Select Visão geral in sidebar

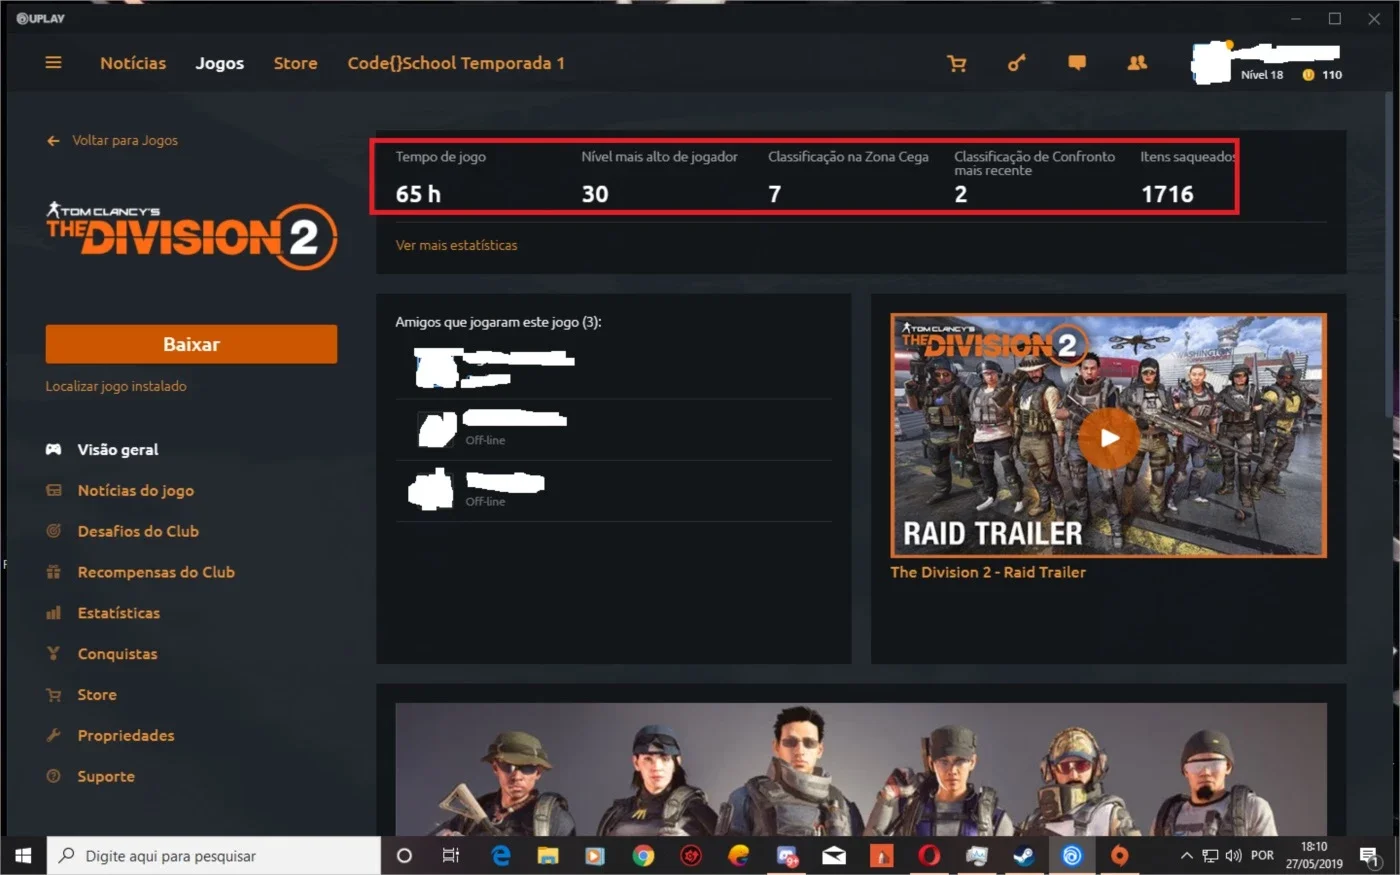[118, 450]
